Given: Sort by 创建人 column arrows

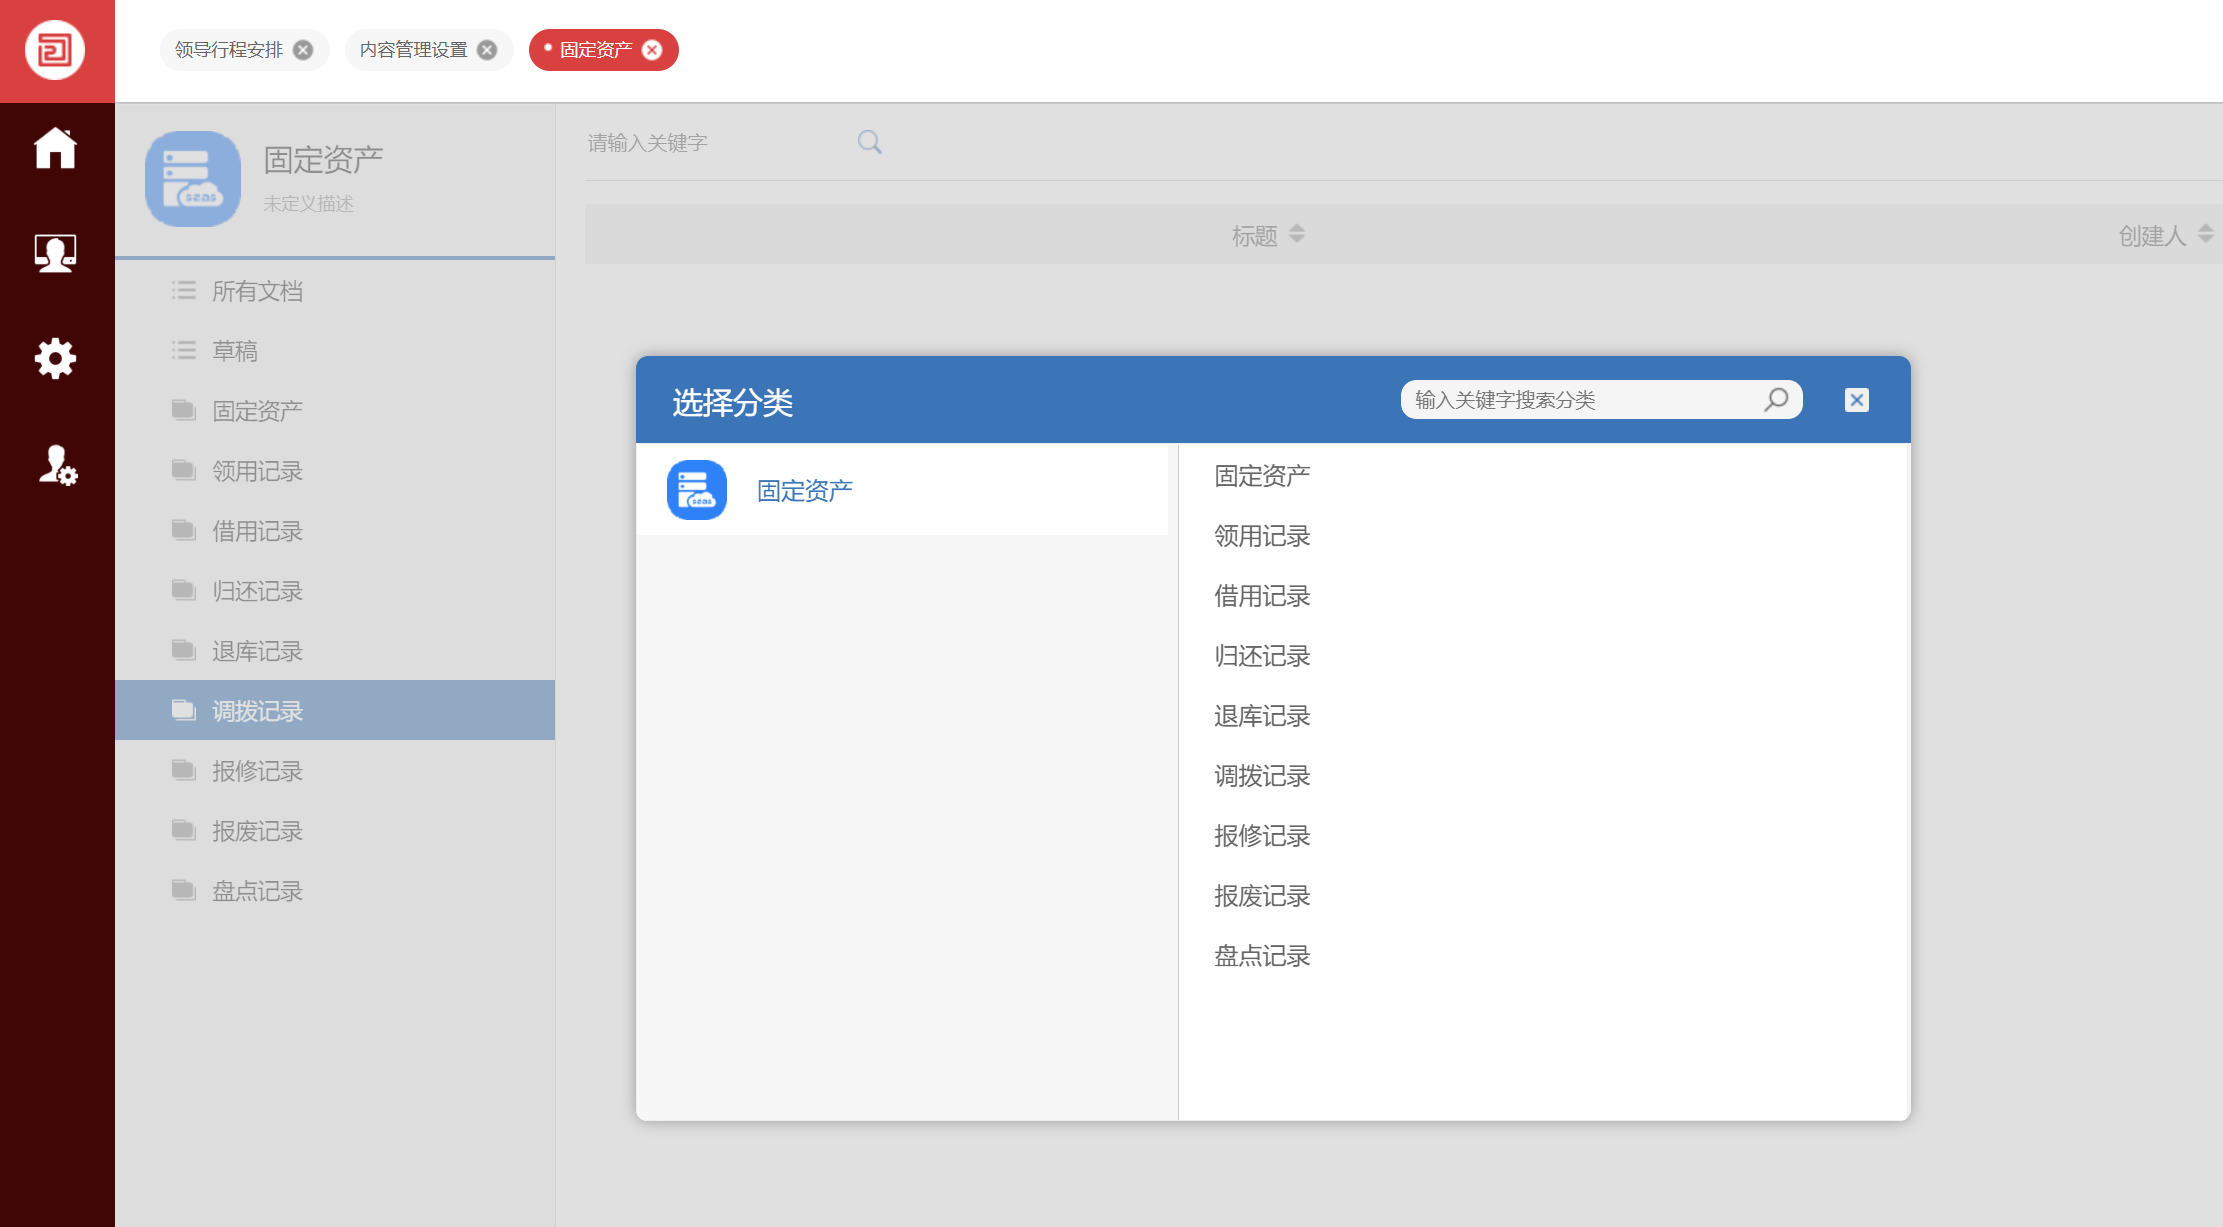Looking at the screenshot, I should (2205, 234).
